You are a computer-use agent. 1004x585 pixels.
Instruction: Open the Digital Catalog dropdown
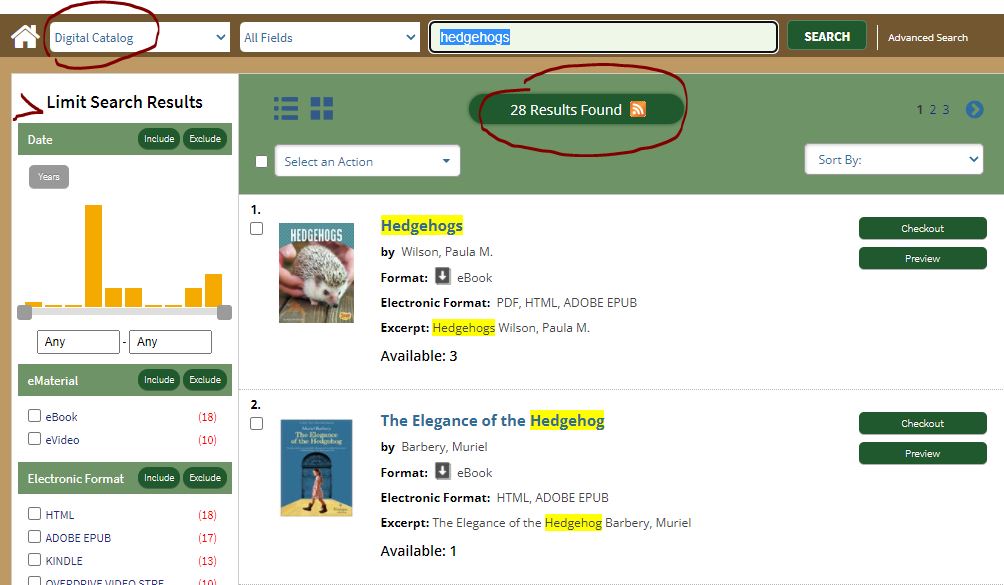tap(140, 37)
